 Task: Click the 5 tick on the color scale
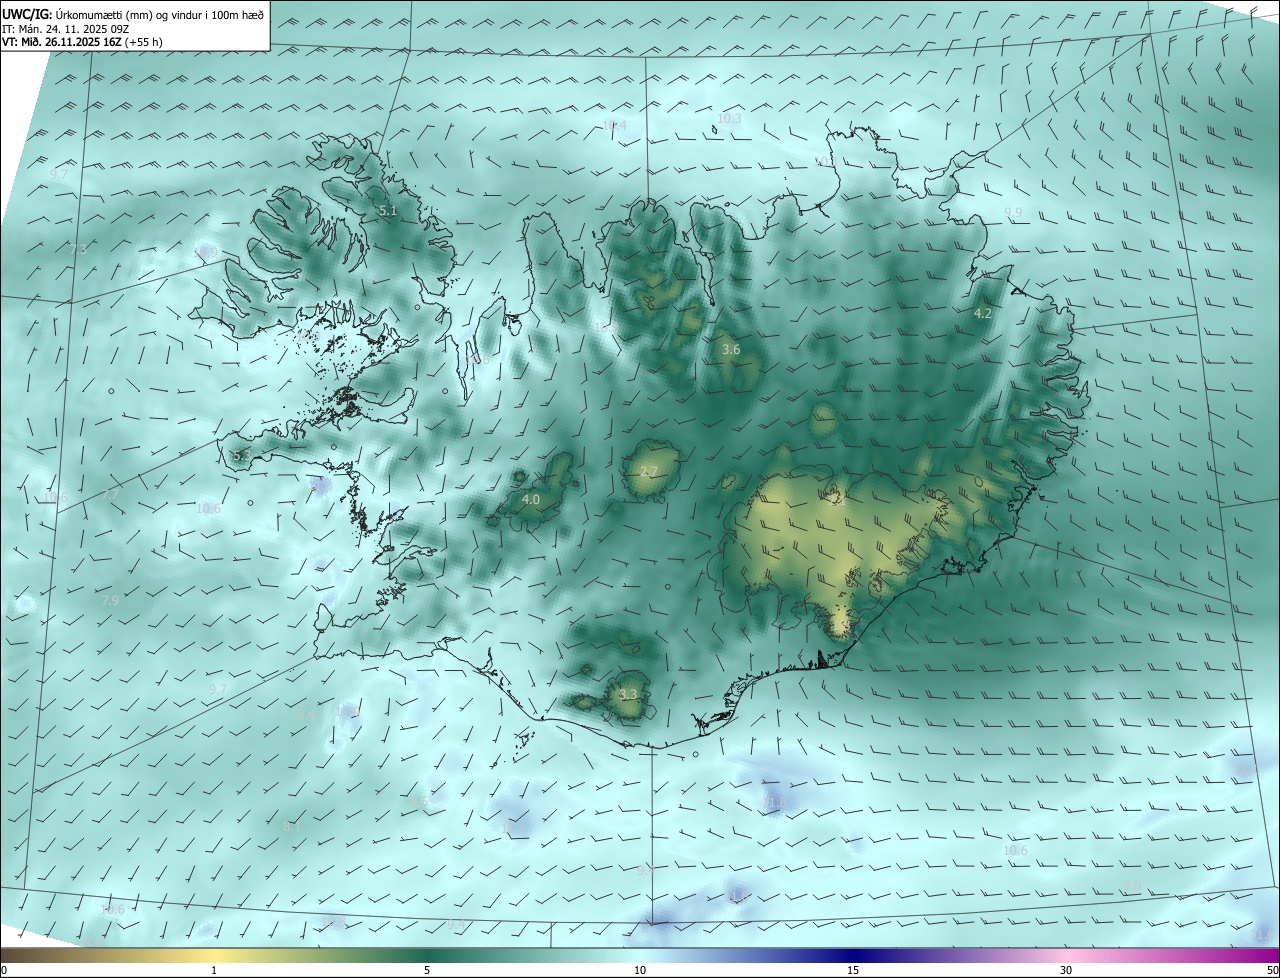point(427,970)
